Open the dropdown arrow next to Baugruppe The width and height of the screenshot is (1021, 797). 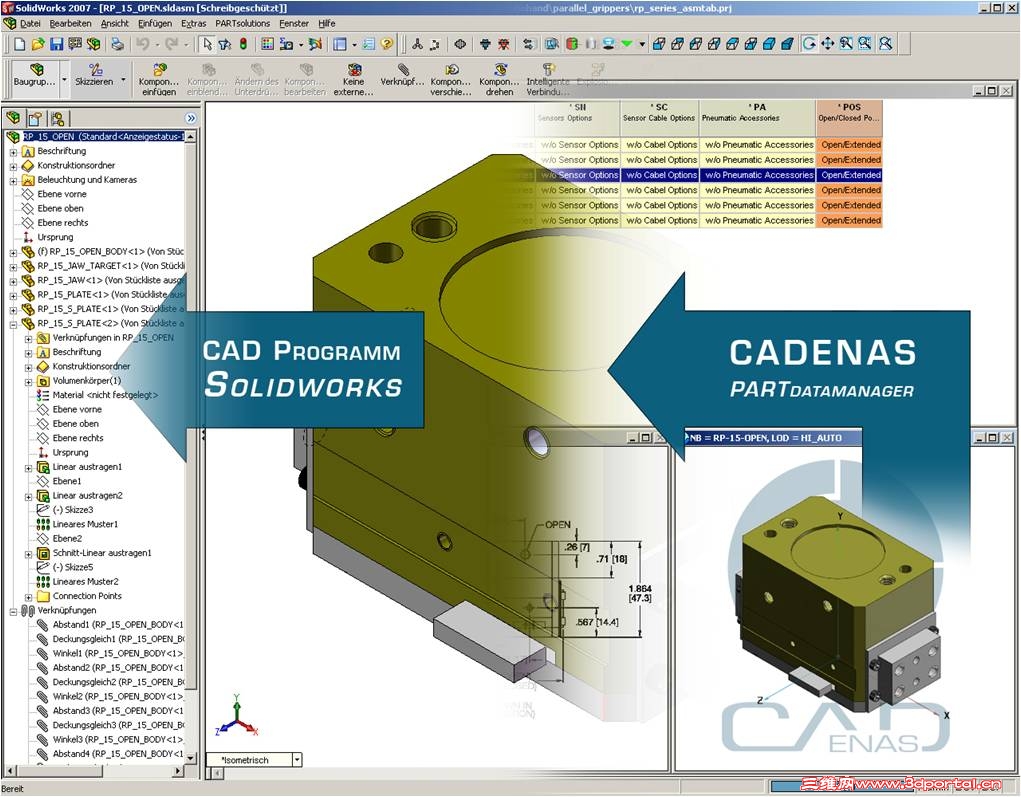tap(64, 80)
